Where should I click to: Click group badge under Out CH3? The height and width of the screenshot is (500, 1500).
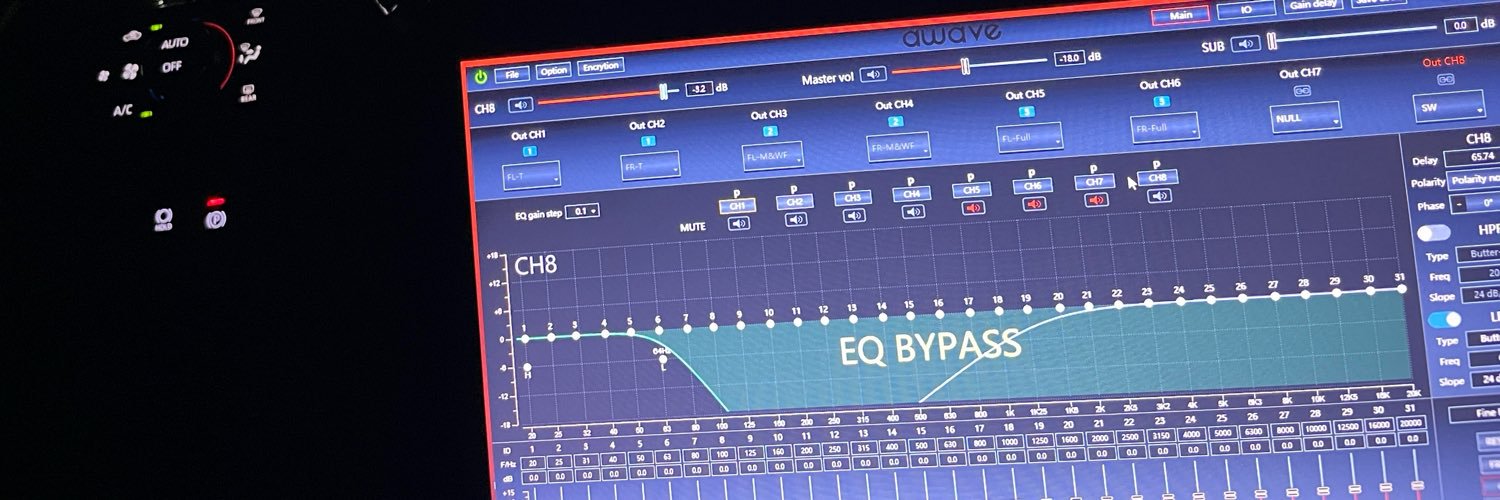(x=770, y=131)
